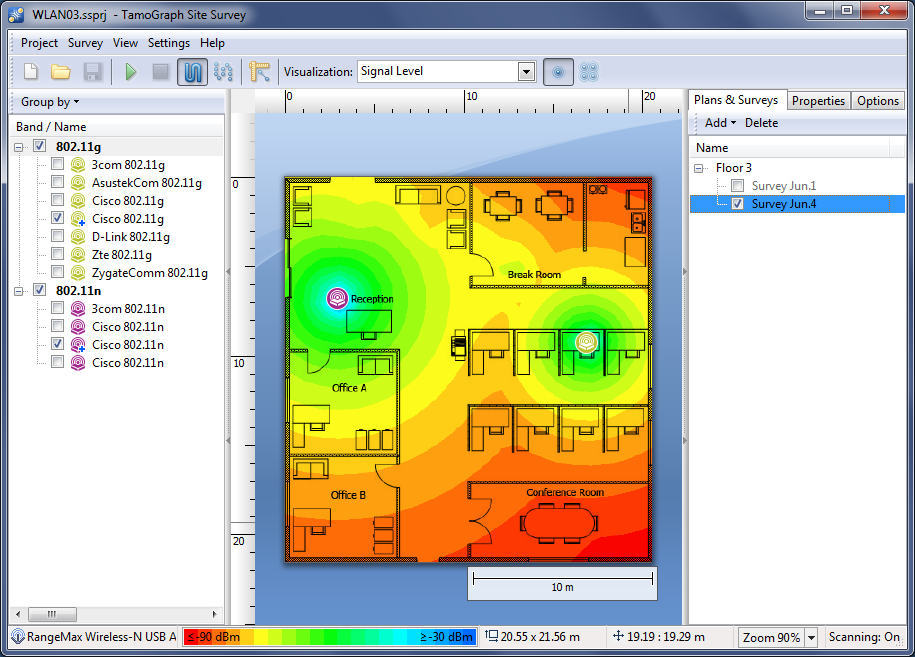The height and width of the screenshot is (657, 915).
Task: Check the ZygateComm 802.11g checkbox
Action: [57, 272]
